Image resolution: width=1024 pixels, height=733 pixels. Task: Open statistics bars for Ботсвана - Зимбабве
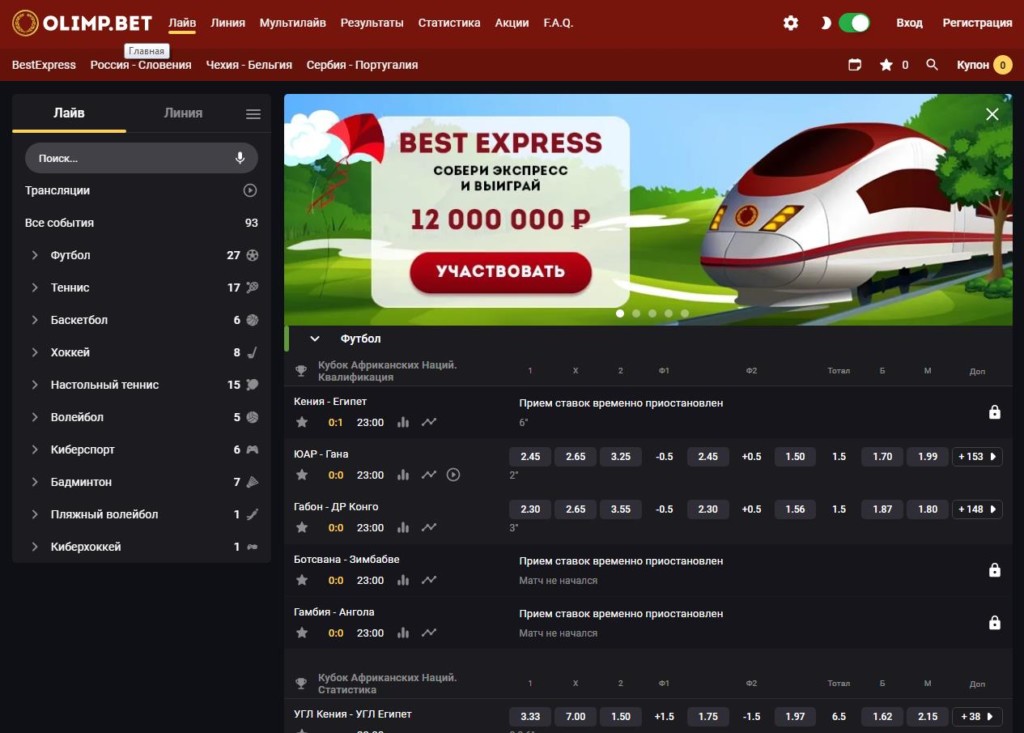click(x=403, y=580)
